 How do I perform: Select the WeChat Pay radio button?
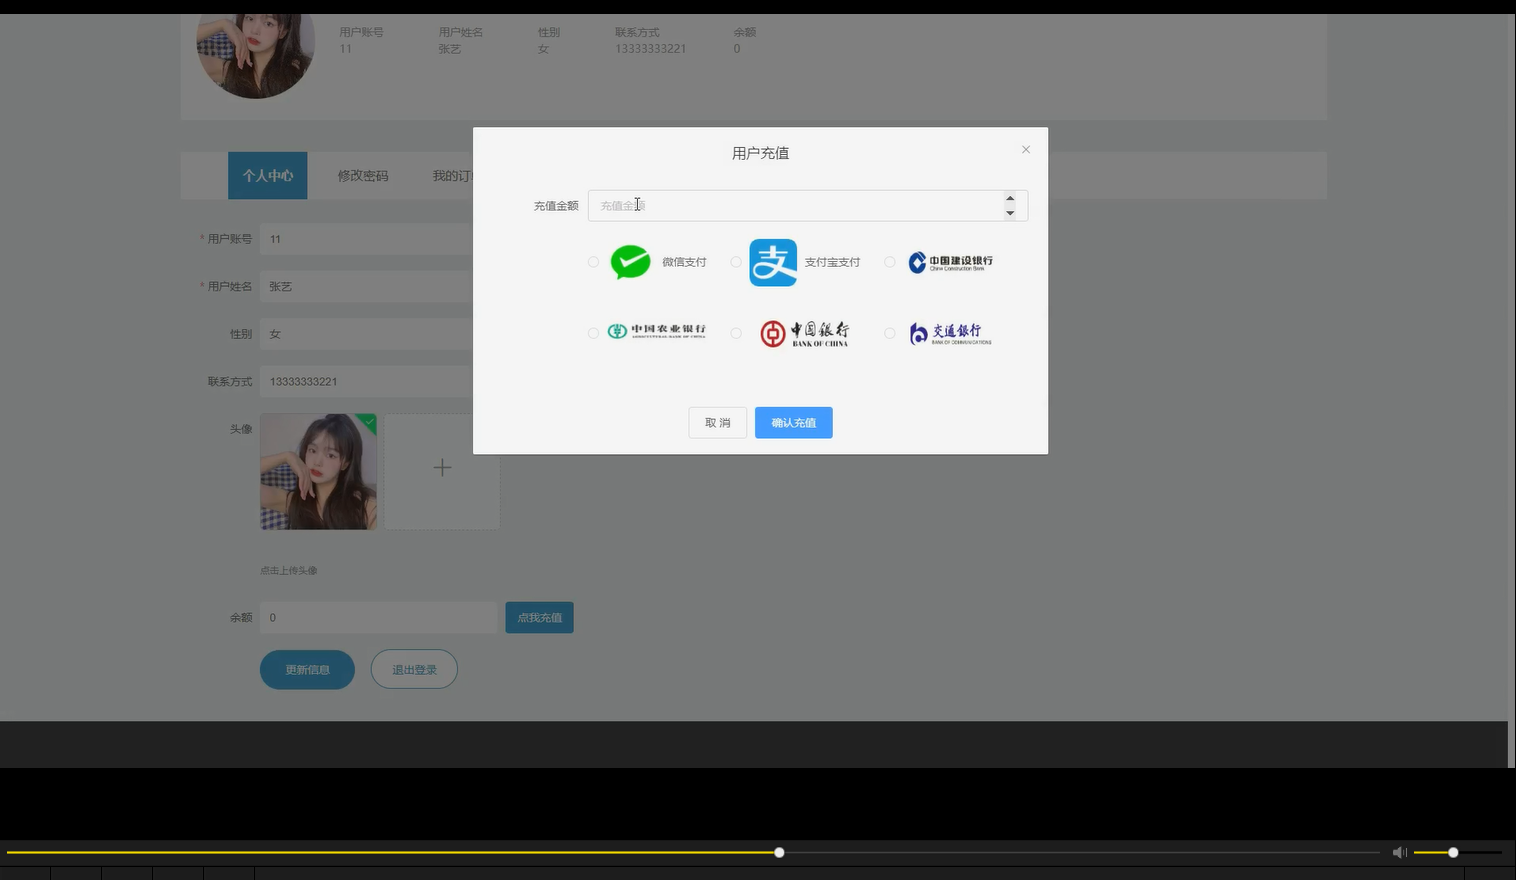593,262
